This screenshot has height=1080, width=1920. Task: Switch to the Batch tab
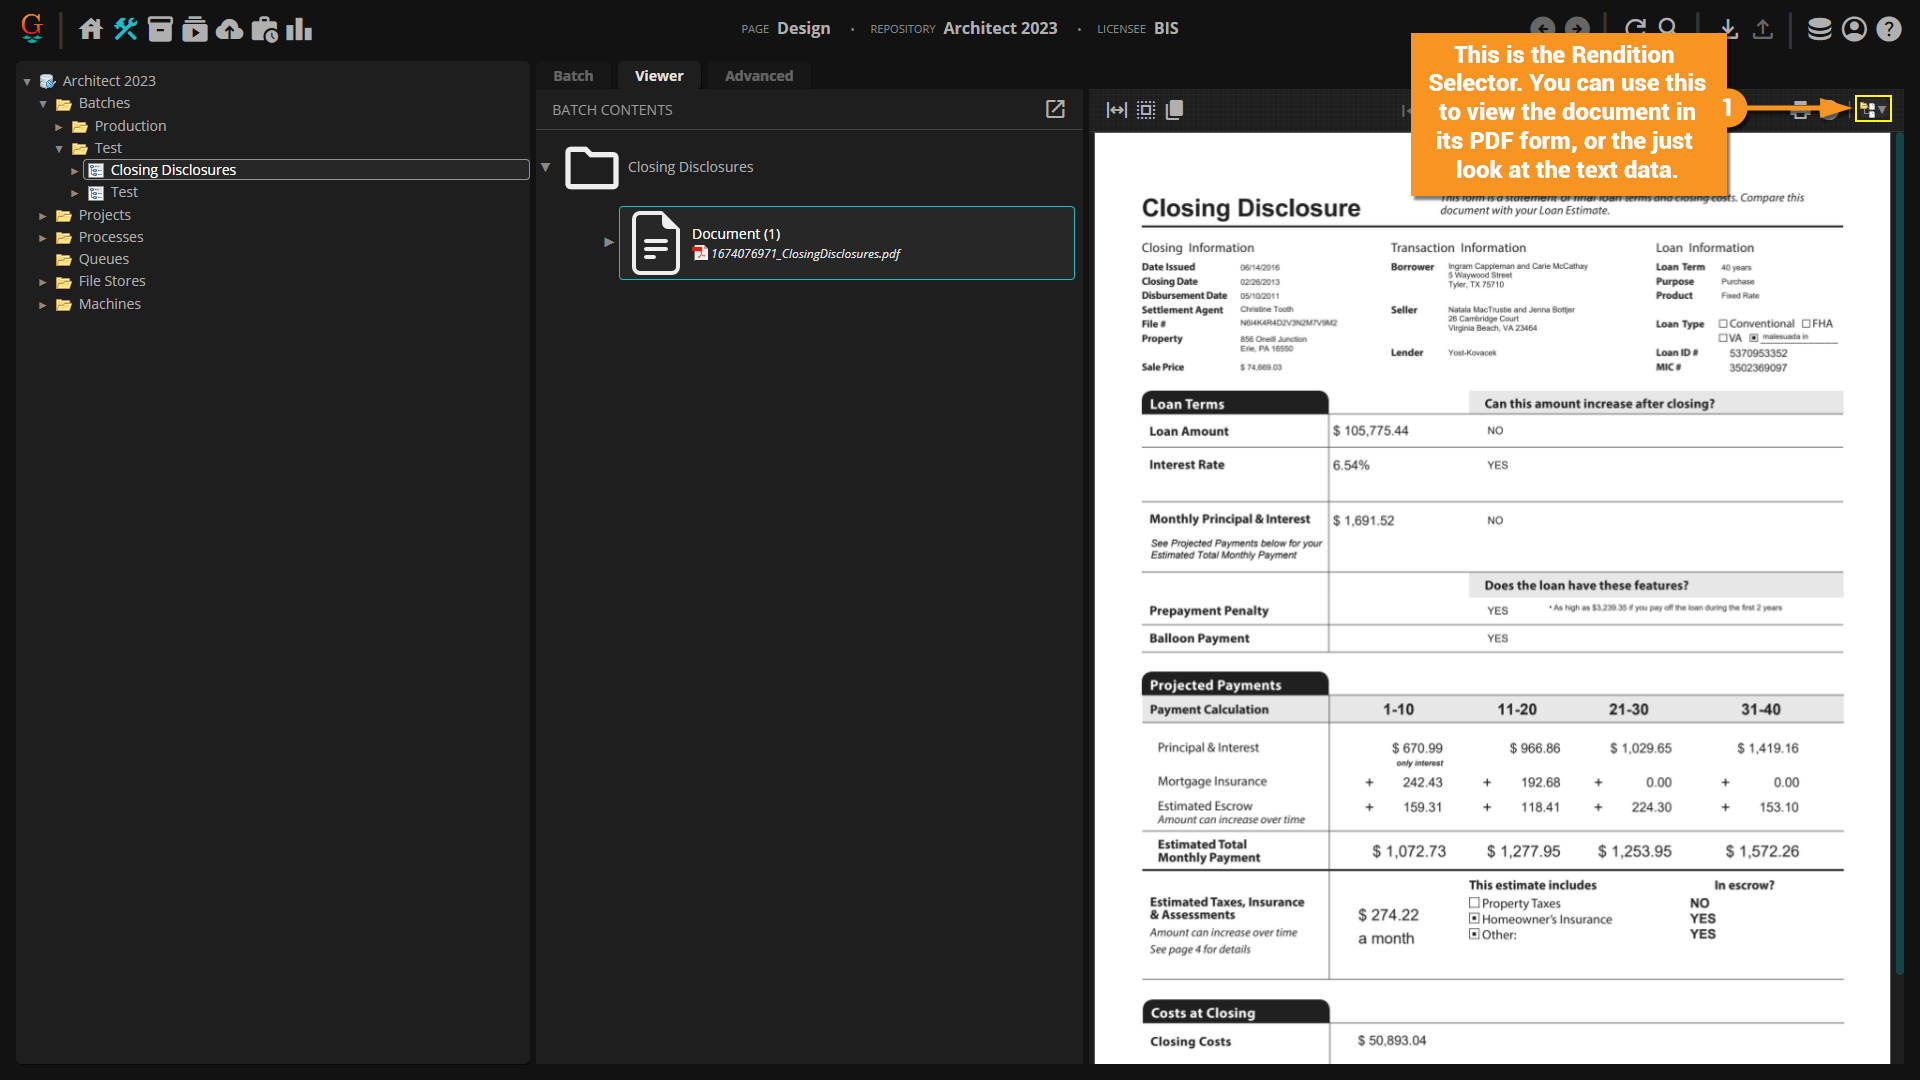(573, 76)
